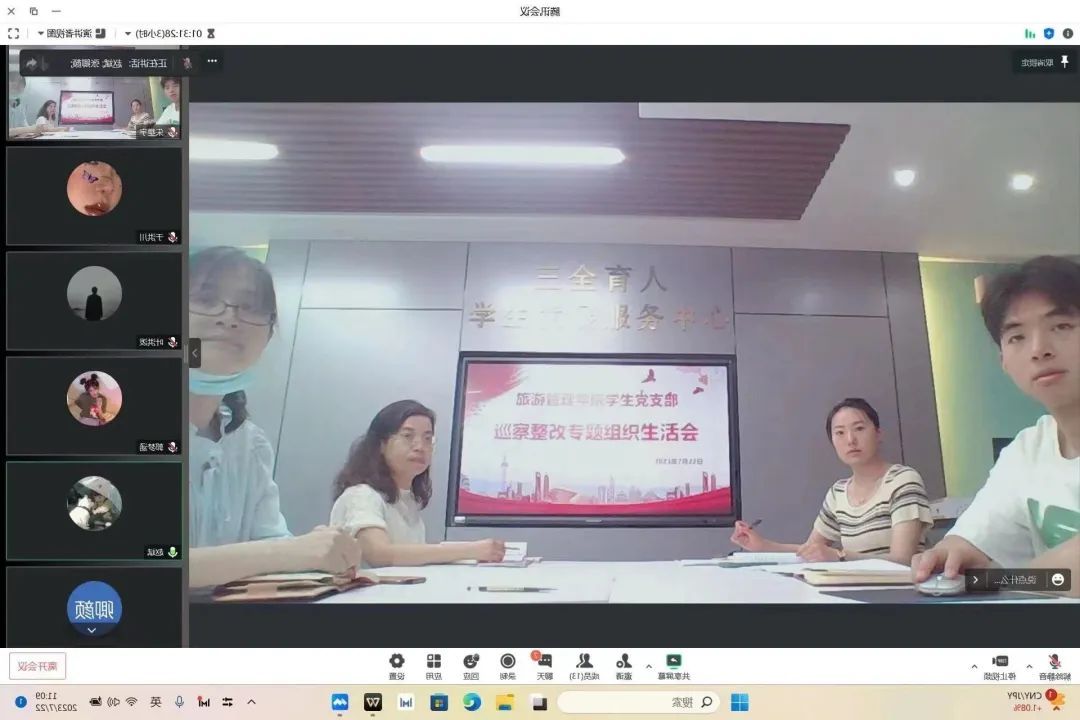1080x720 pixels.
Task: Start recording with the 录制 icon
Action: (508, 664)
